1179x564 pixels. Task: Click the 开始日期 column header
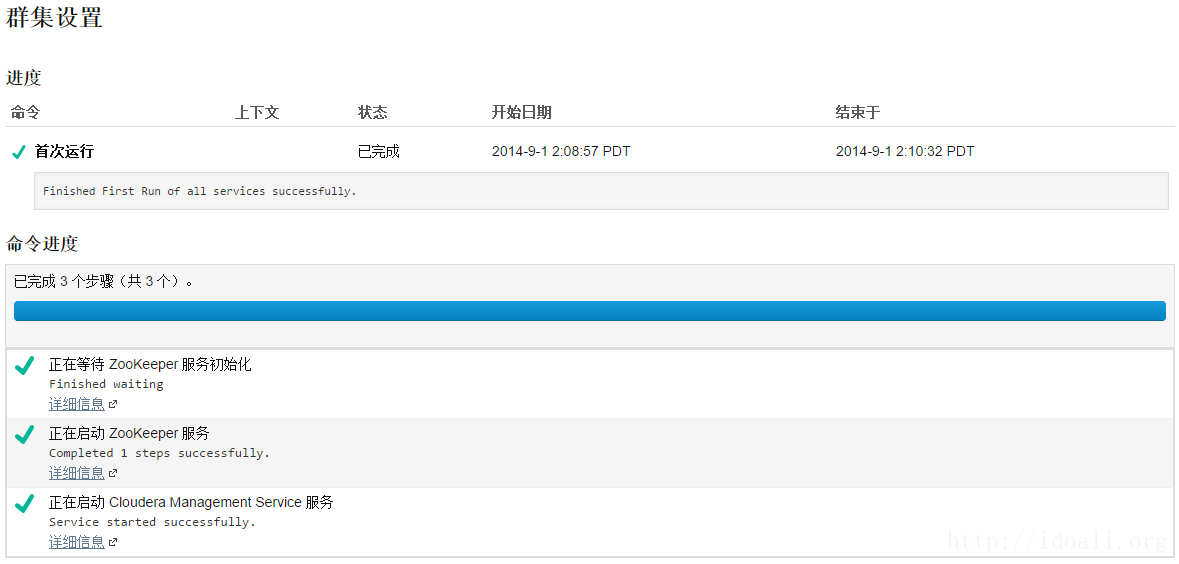[521, 113]
